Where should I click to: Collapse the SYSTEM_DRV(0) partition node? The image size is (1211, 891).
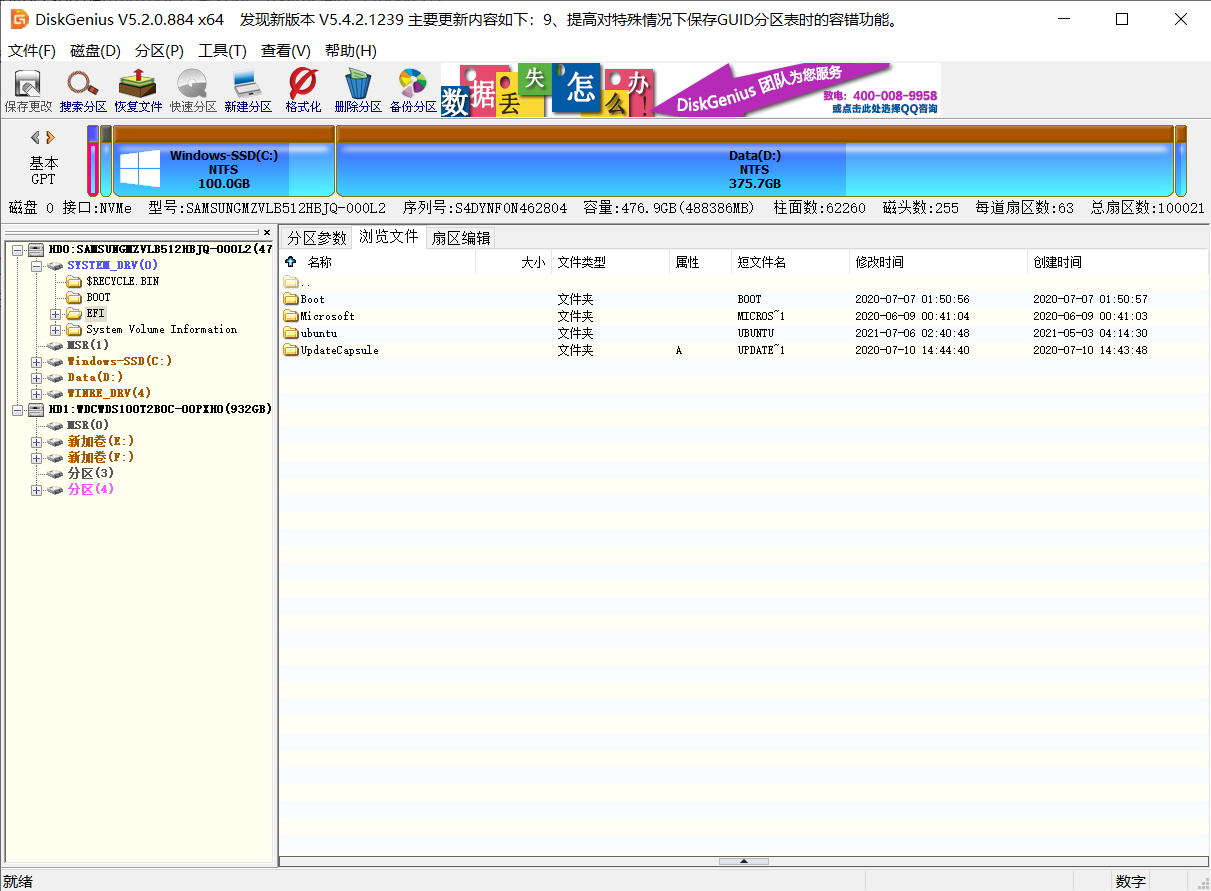36,265
